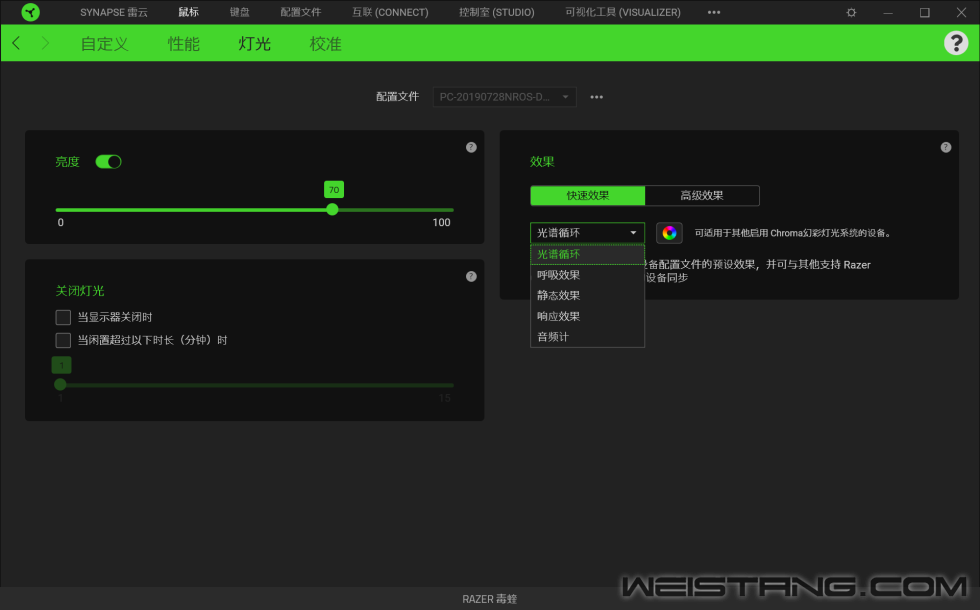The width and height of the screenshot is (980, 610).
Task: Click the 100 brightness maximum label
Action: [x=441, y=222]
